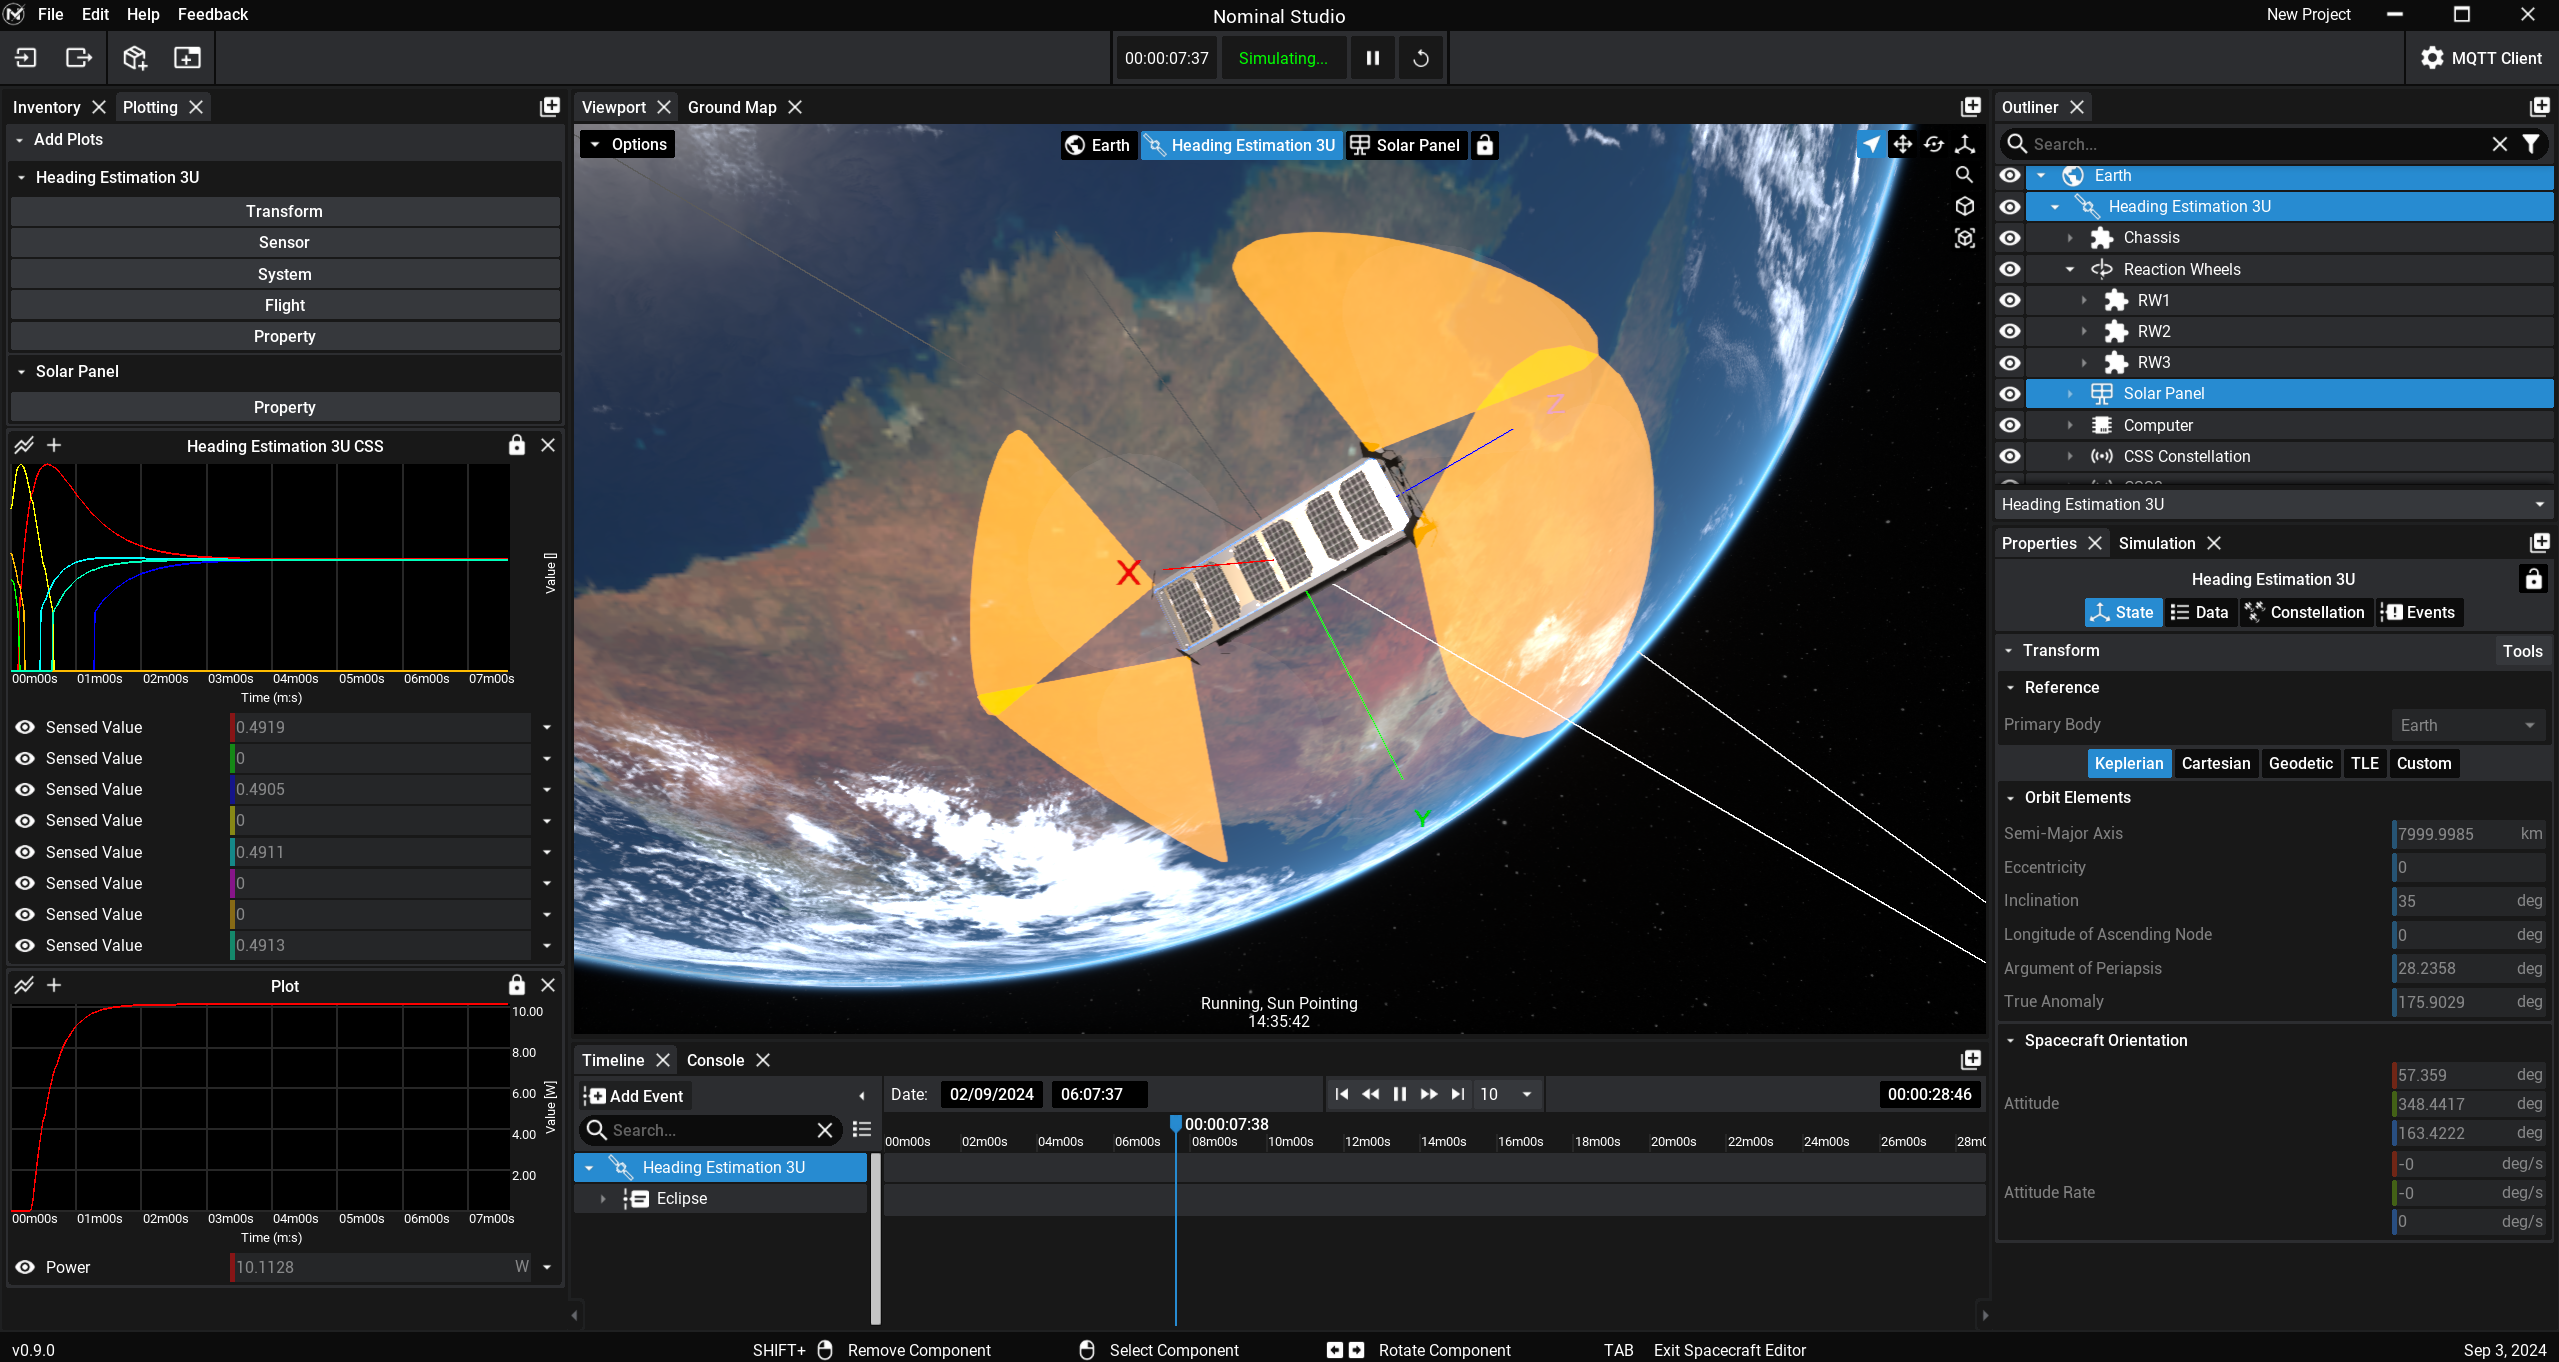The image size is (2559, 1362).
Task: Click Properties panel lock icon
Action: coord(2533,579)
